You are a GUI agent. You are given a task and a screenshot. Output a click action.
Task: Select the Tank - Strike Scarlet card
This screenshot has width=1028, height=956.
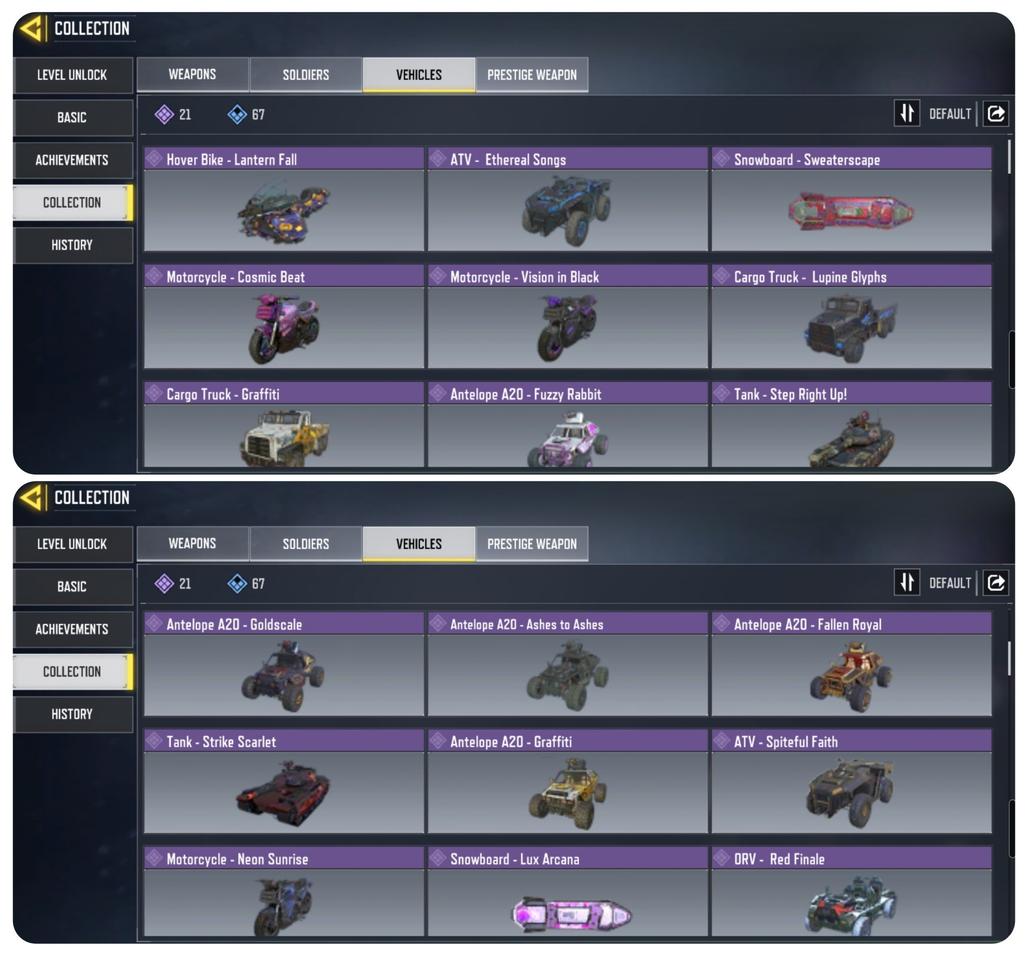tap(284, 782)
